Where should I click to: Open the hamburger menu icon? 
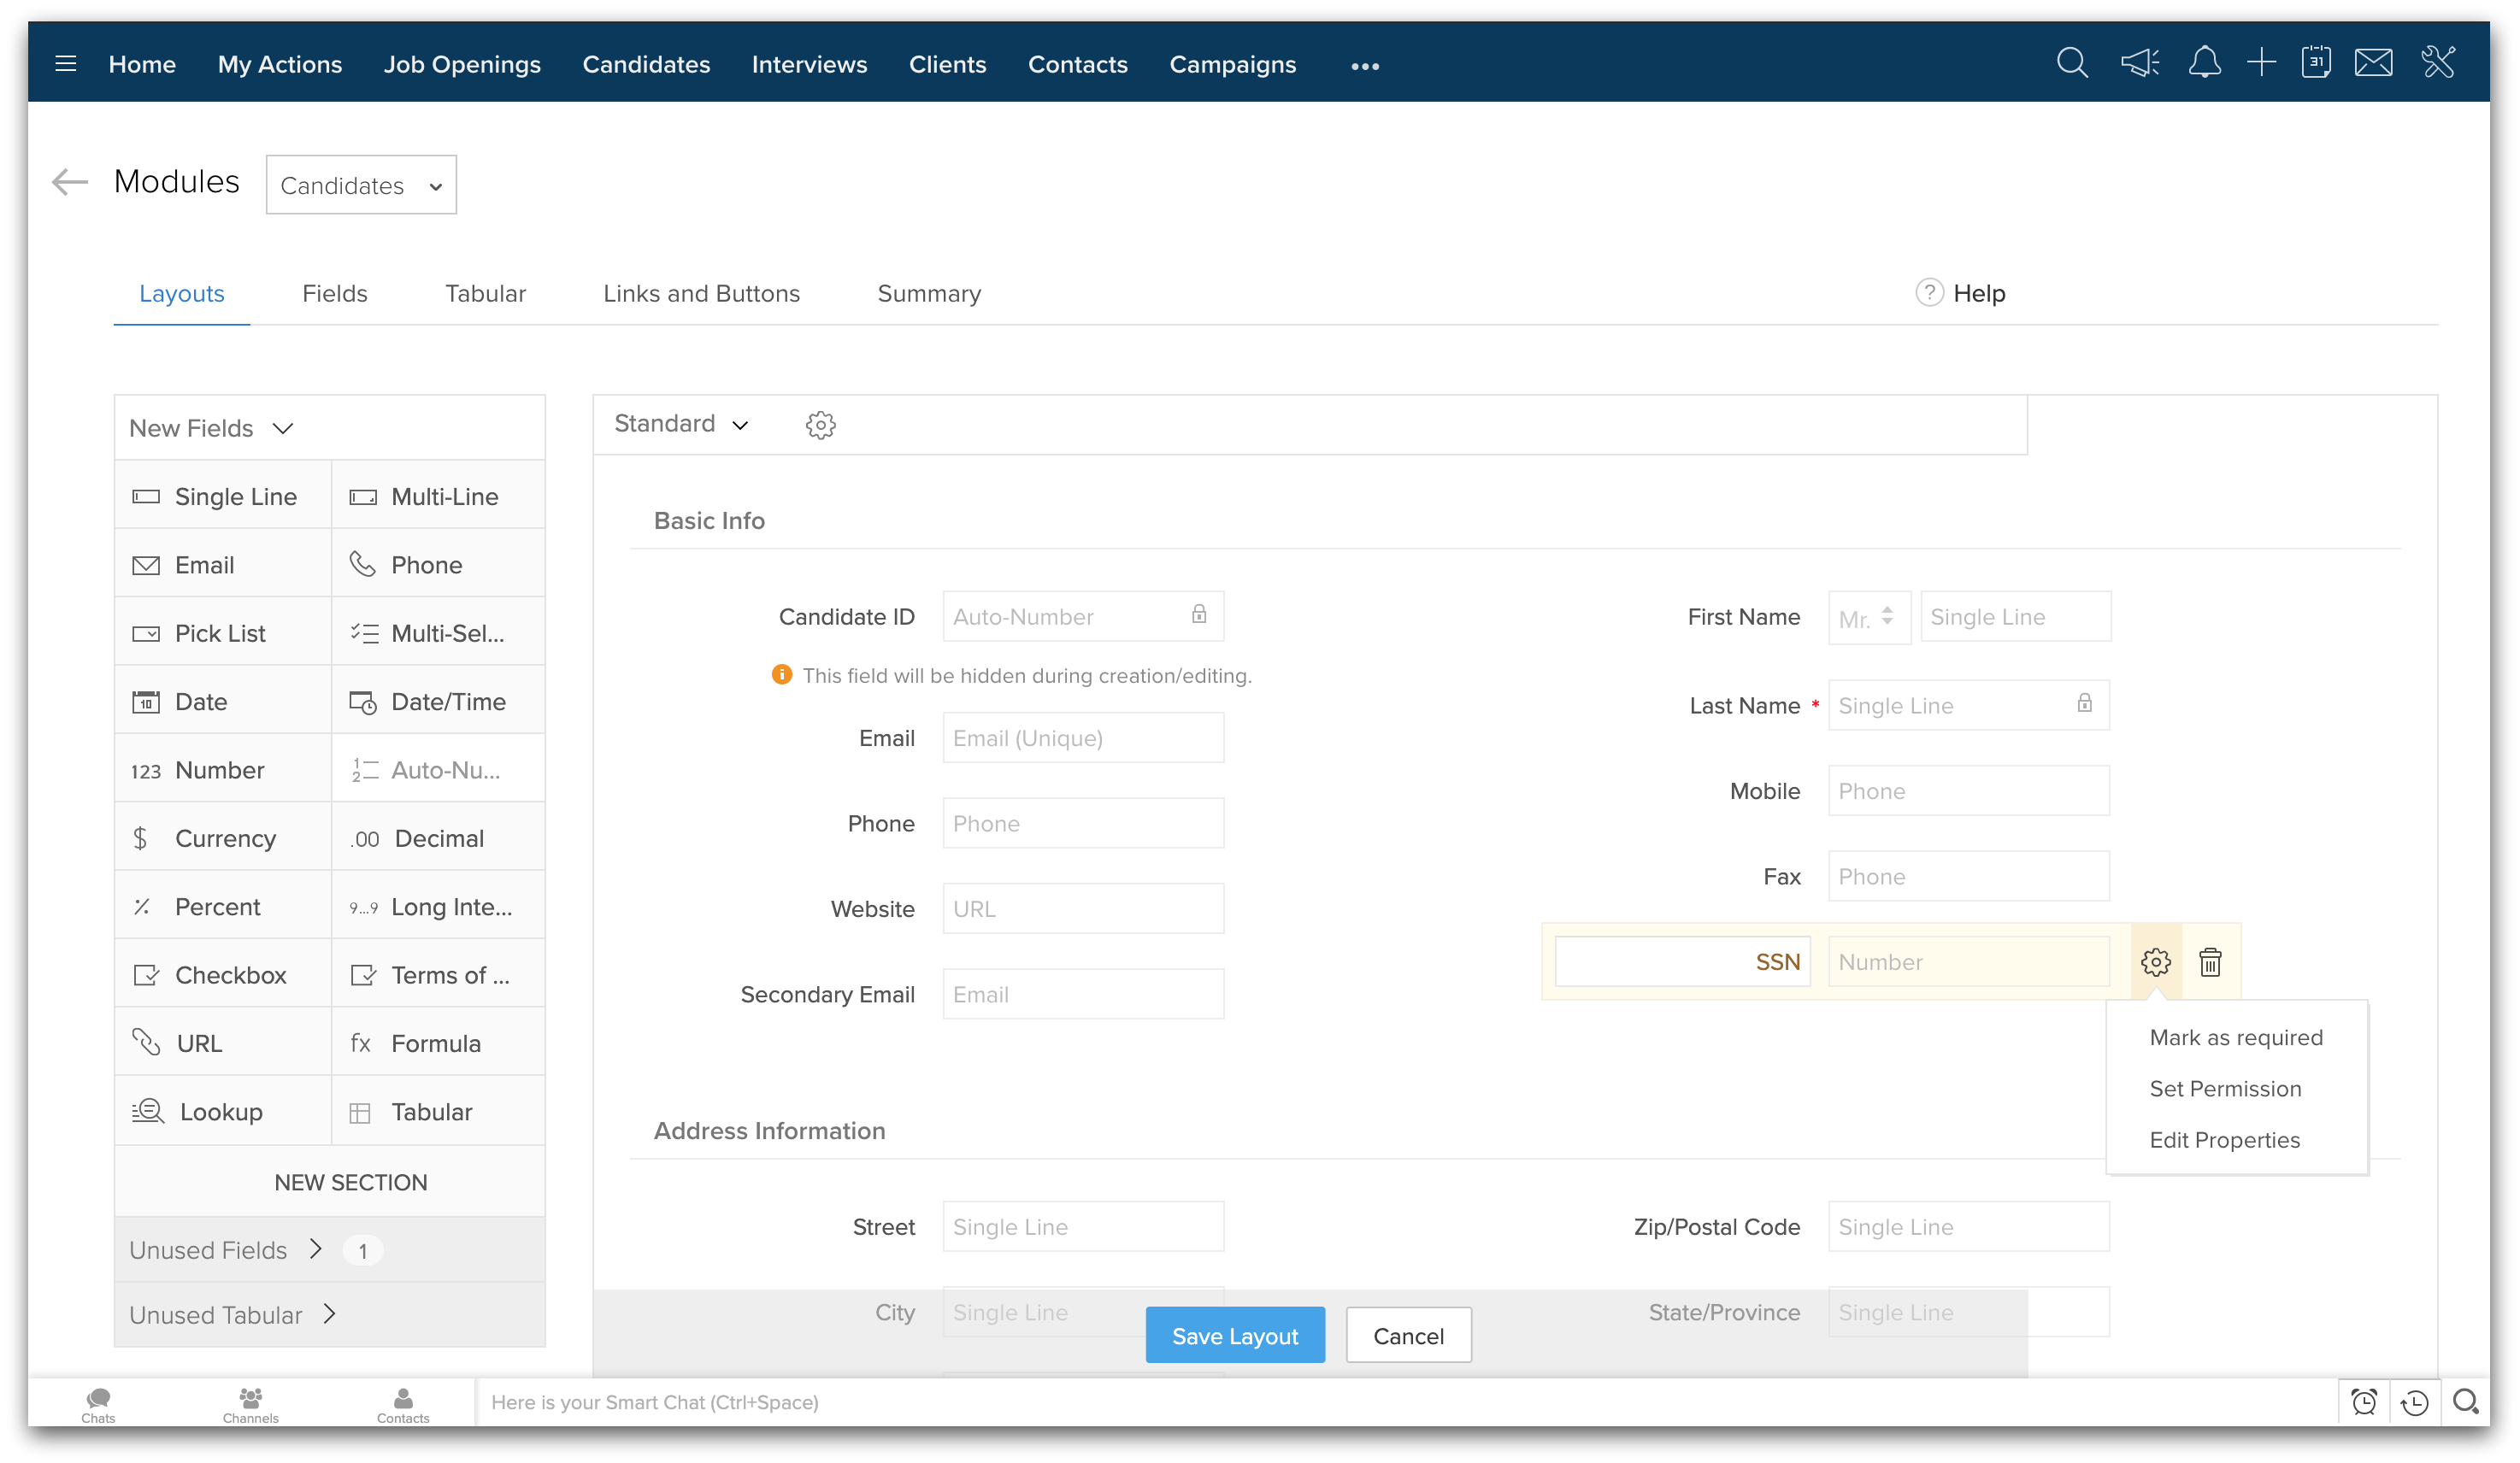pyautogui.click(x=66, y=64)
